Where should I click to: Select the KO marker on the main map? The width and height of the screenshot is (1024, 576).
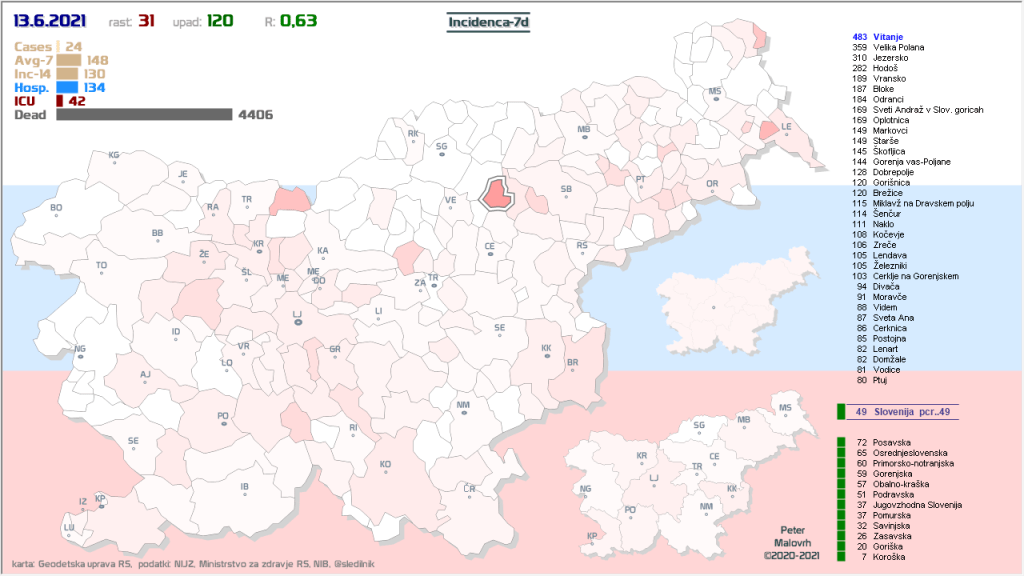coord(385,465)
